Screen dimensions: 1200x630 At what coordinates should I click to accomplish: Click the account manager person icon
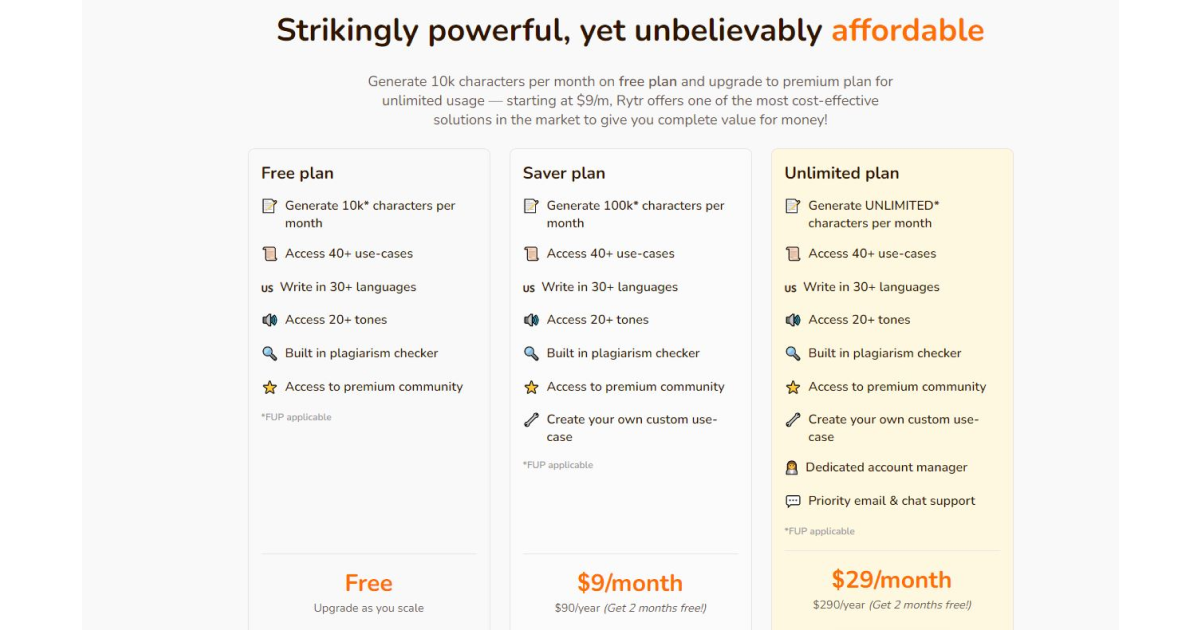(792, 468)
